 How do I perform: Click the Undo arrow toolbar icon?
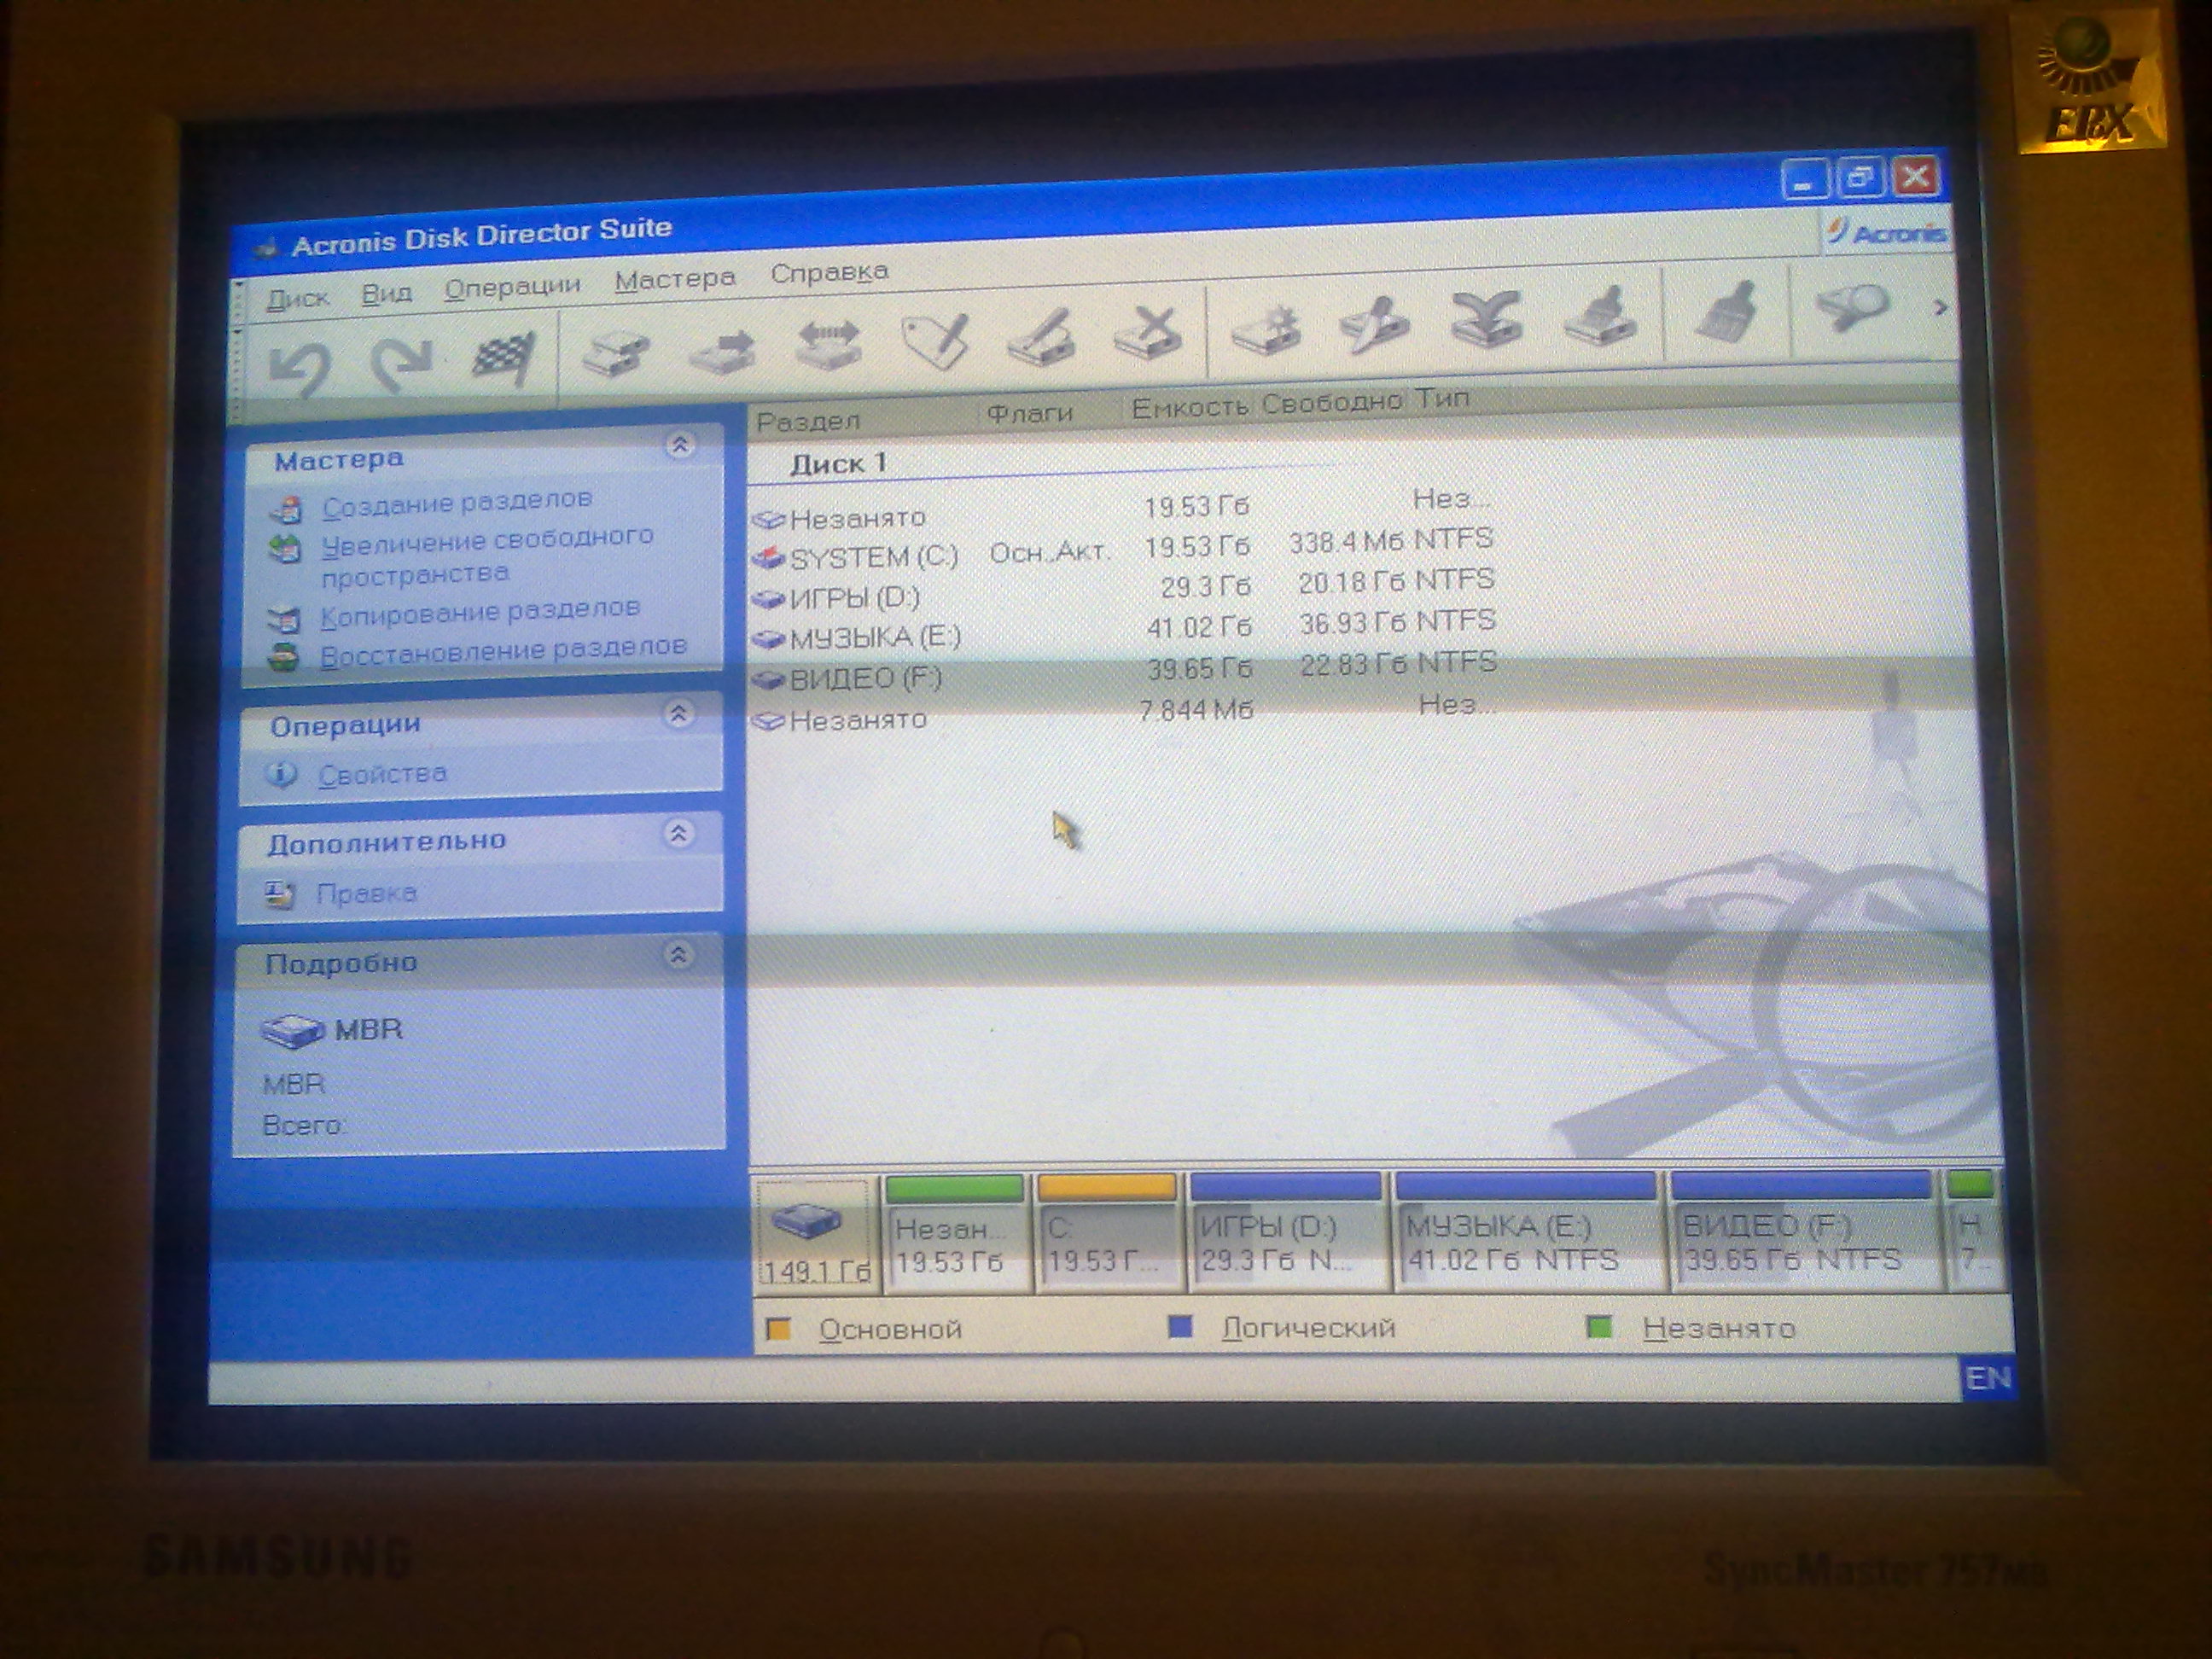click(300, 368)
